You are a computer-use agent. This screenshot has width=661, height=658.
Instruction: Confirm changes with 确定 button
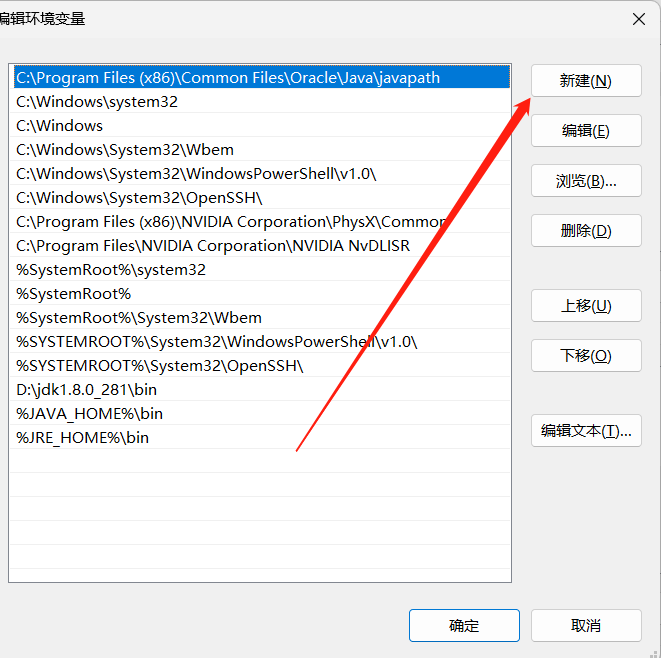[x=464, y=626]
